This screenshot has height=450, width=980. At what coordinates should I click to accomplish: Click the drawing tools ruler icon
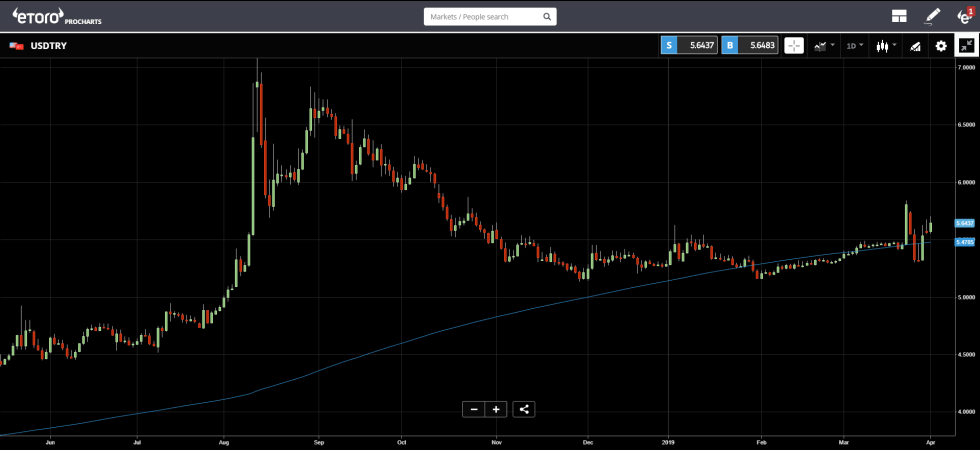[914, 45]
